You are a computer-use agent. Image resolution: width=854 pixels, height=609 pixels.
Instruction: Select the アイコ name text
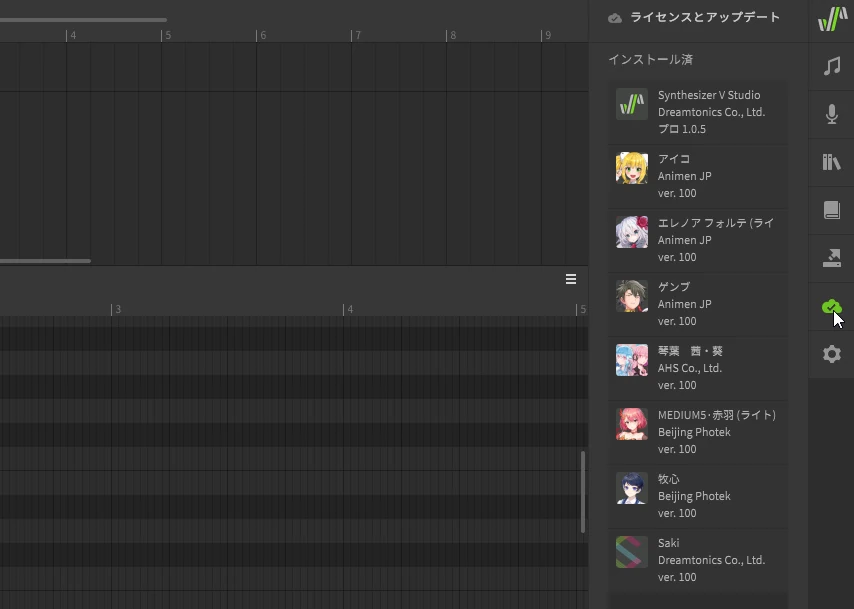pos(674,159)
